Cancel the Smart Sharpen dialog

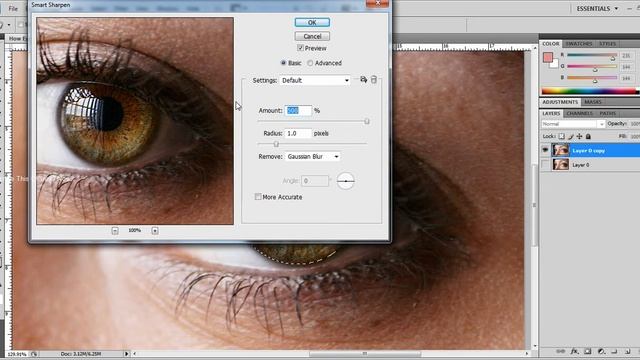click(312, 36)
